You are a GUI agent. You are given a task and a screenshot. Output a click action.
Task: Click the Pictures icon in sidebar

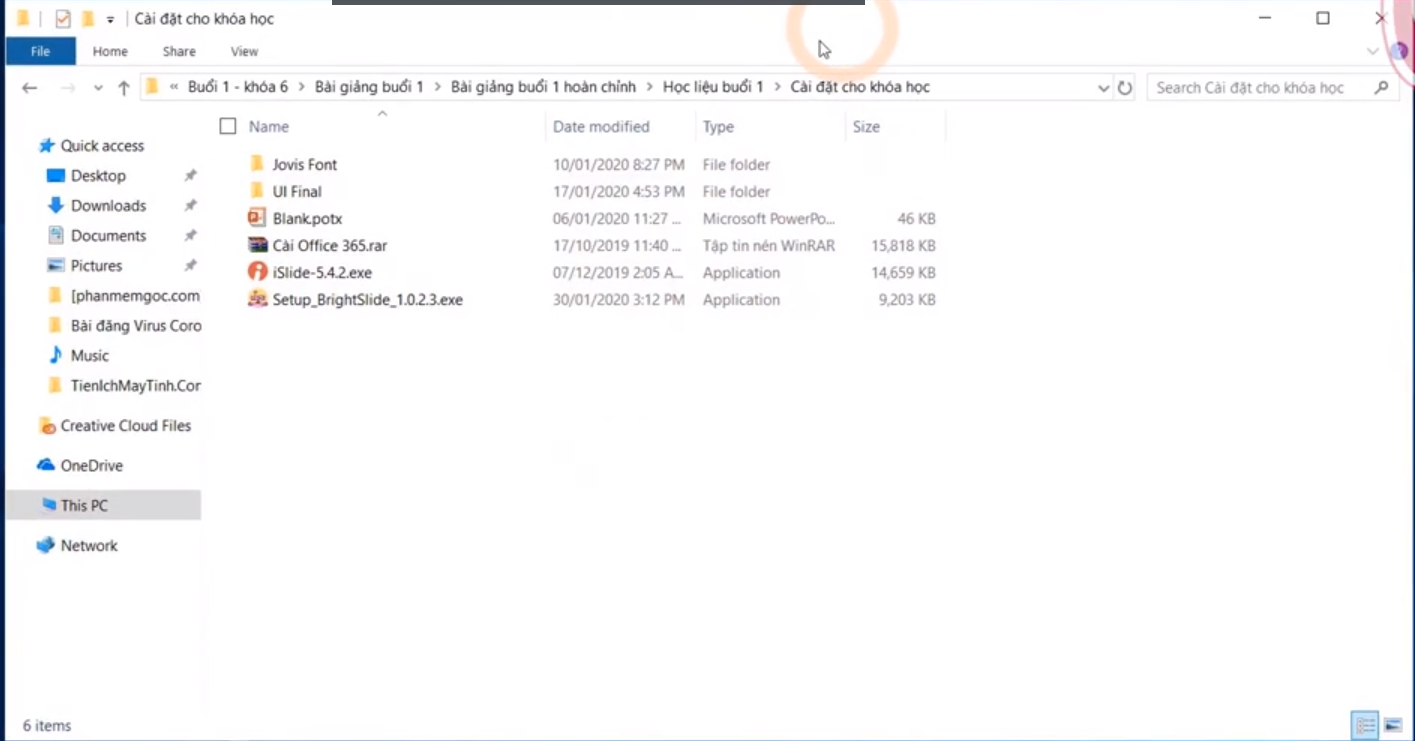56,266
